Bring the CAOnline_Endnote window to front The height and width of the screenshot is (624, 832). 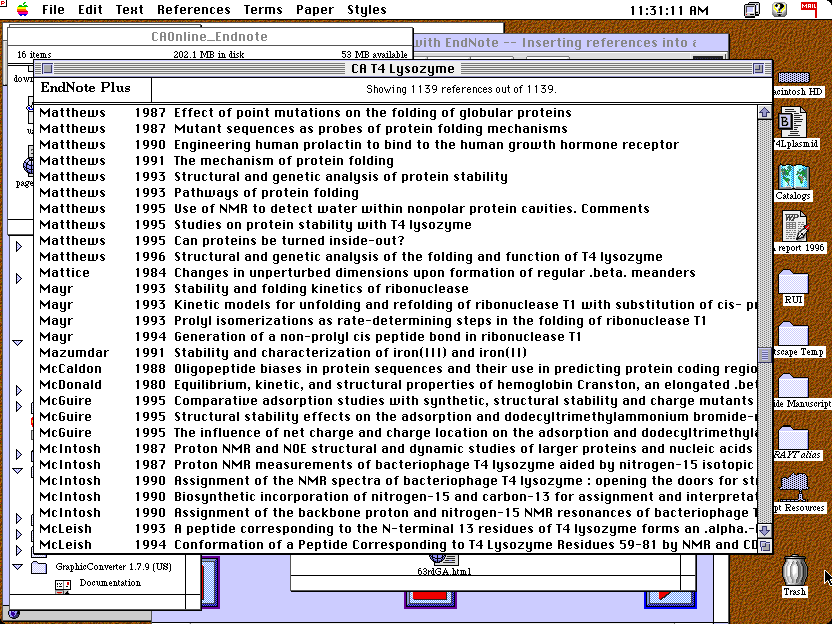click(210, 37)
